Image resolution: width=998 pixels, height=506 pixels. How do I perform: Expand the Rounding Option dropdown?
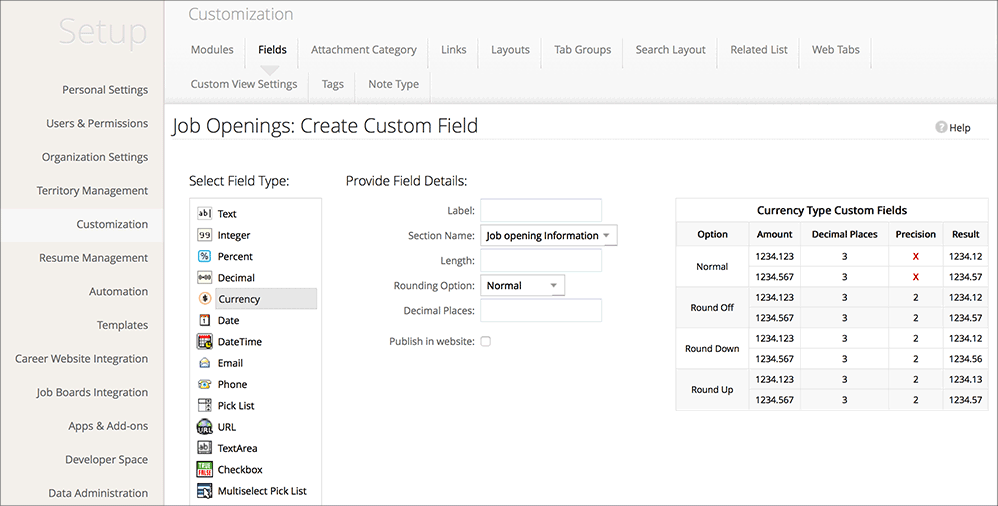pyautogui.click(x=523, y=286)
